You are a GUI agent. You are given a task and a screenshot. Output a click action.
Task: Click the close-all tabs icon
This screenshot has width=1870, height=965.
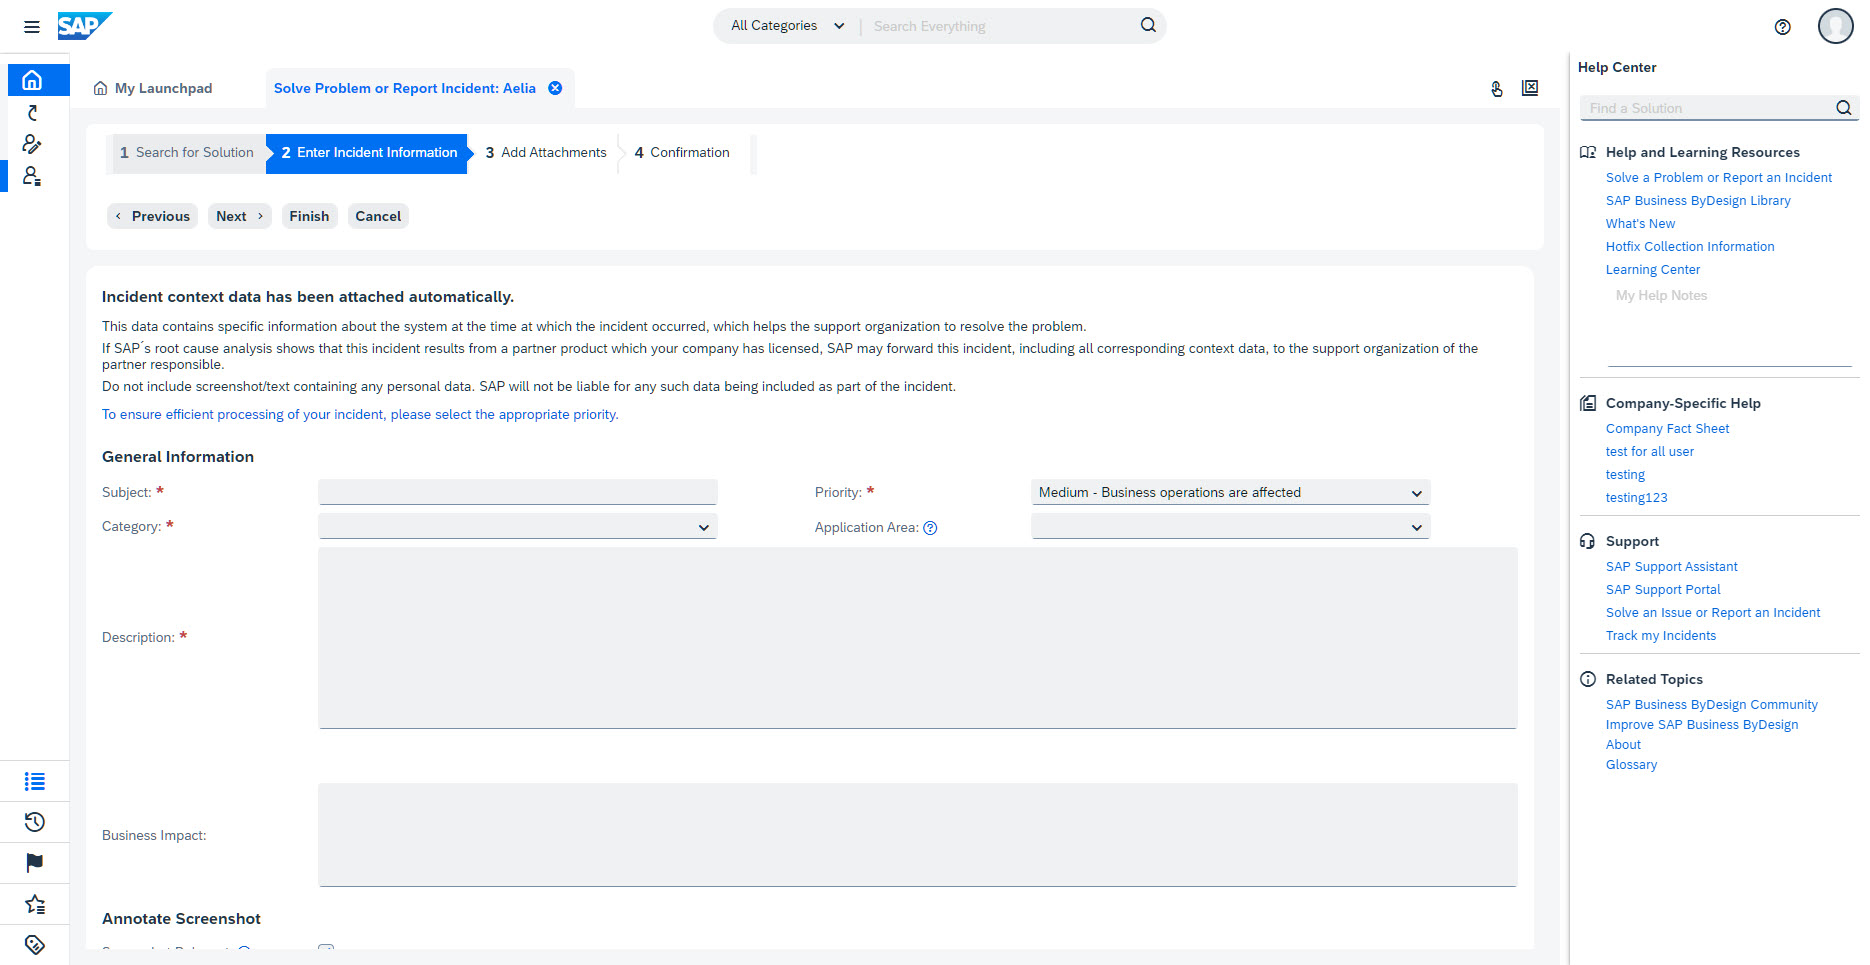click(1530, 88)
